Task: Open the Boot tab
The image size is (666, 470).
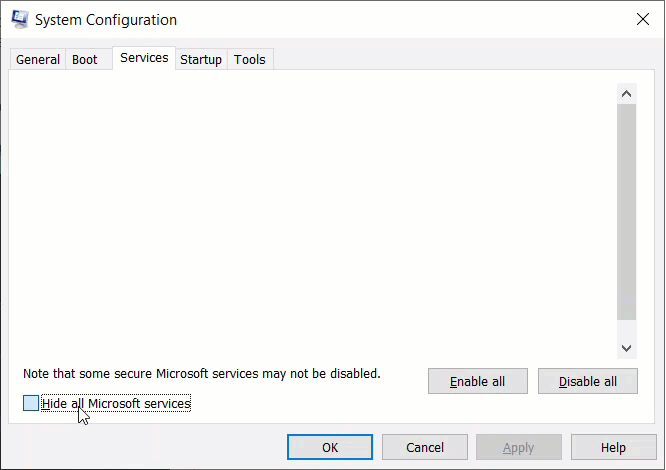Action: tap(85, 59)
